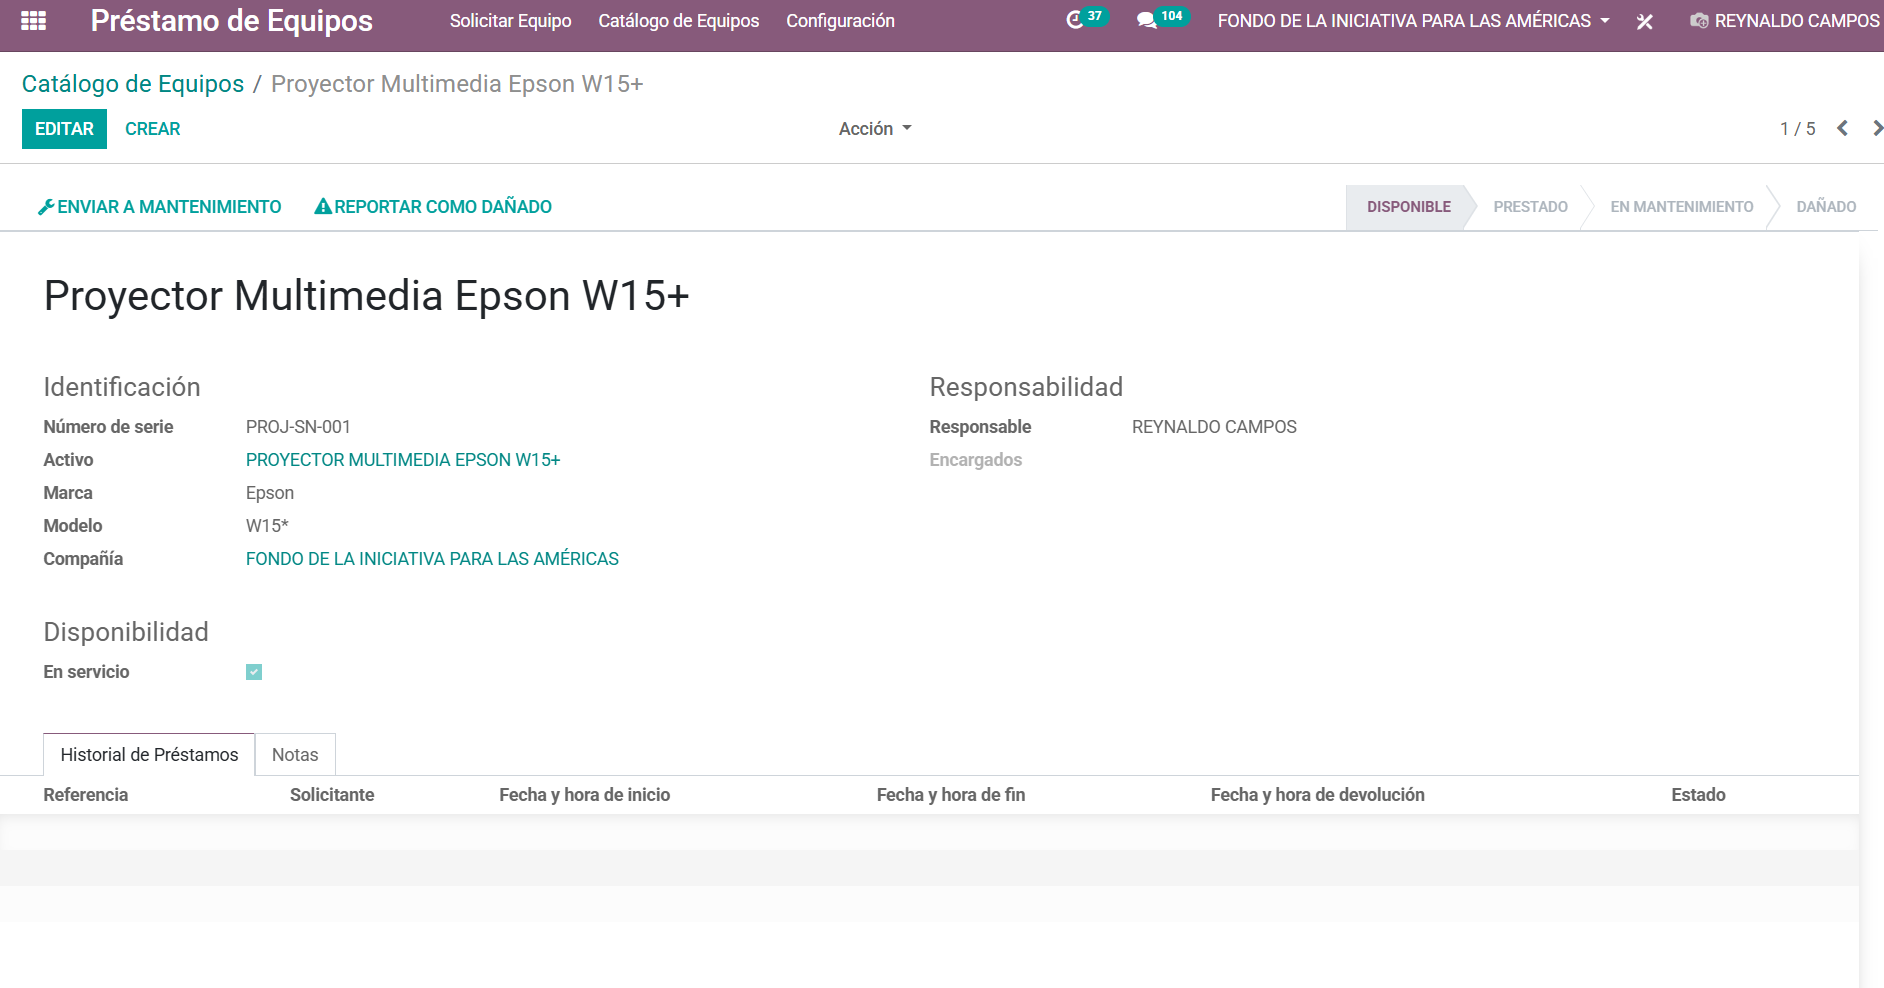Toggle the En servicio checkbox
1884x988 pixels.
click(x=254, y=672)
